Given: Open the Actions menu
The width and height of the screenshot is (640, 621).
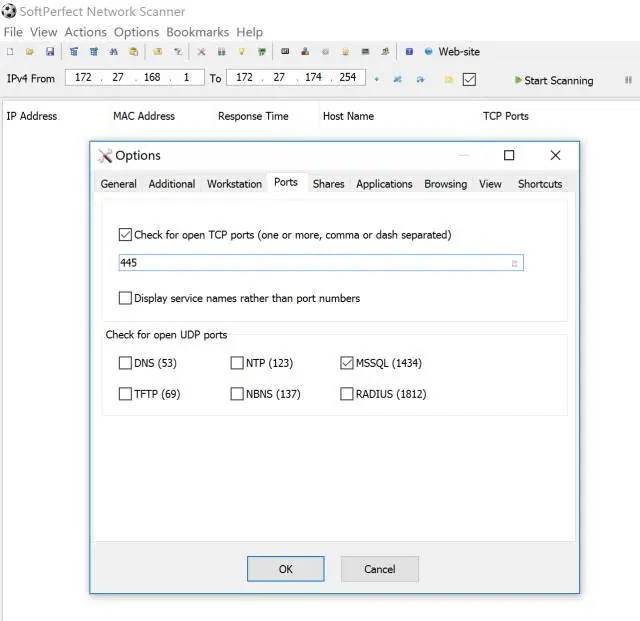Looking at the screenshot, I should coord(85,32).
